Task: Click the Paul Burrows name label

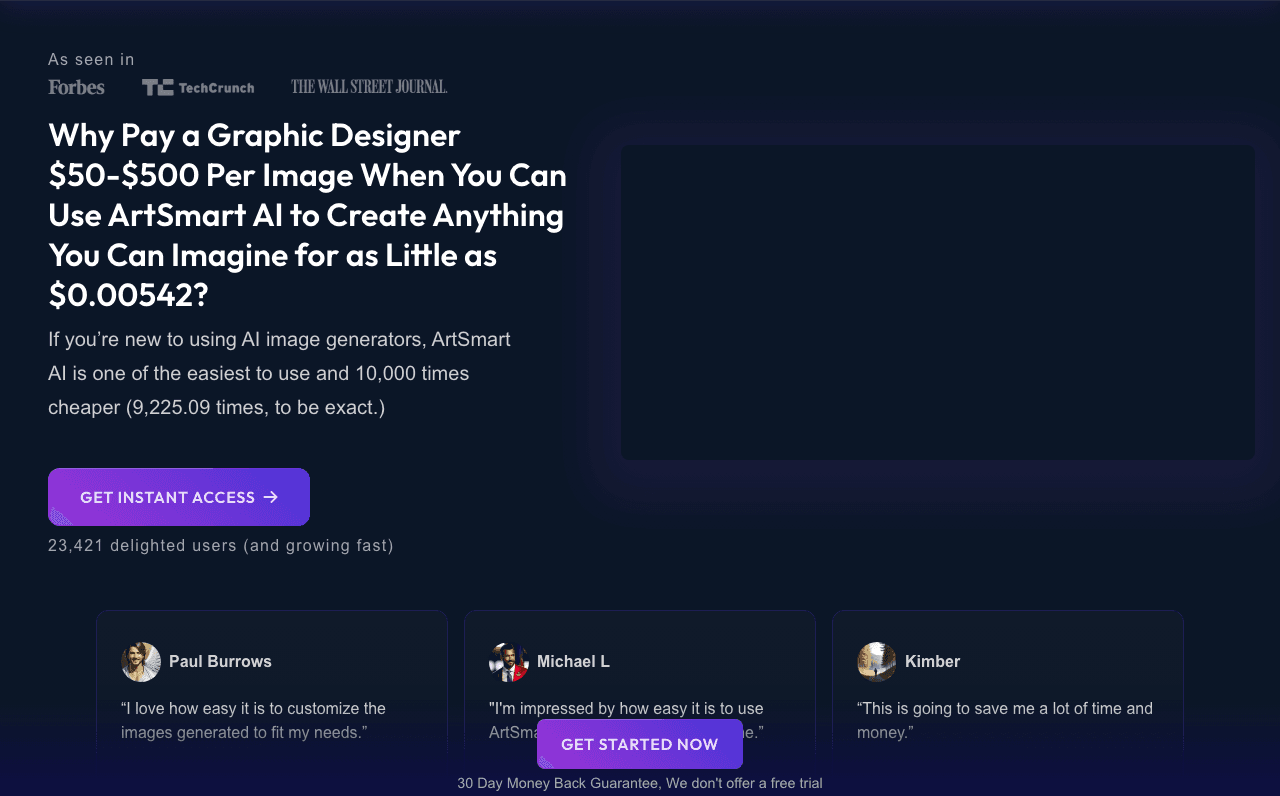Action: point(220,662)
